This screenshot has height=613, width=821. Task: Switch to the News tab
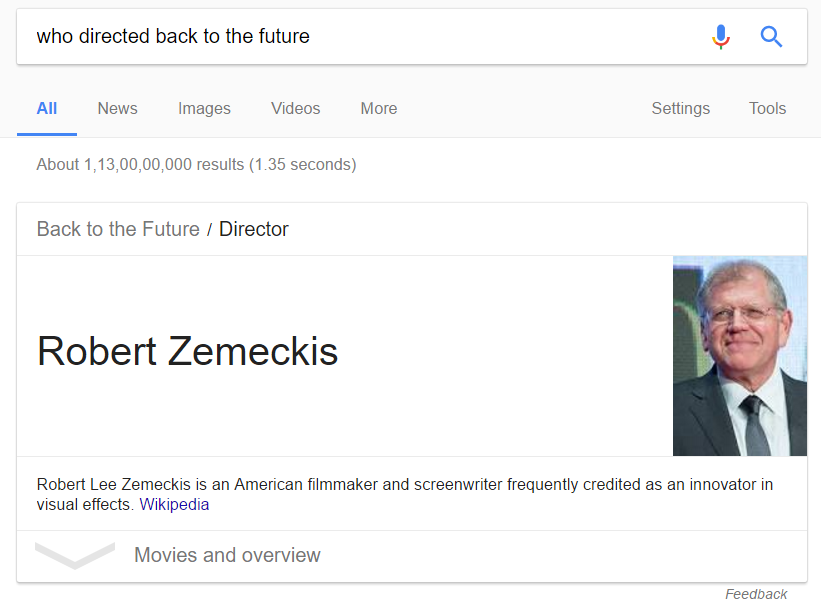117,108
